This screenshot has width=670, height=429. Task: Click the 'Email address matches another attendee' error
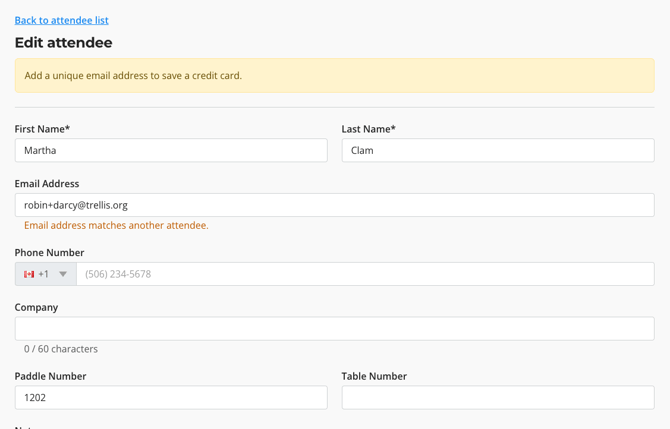point(116,226)
